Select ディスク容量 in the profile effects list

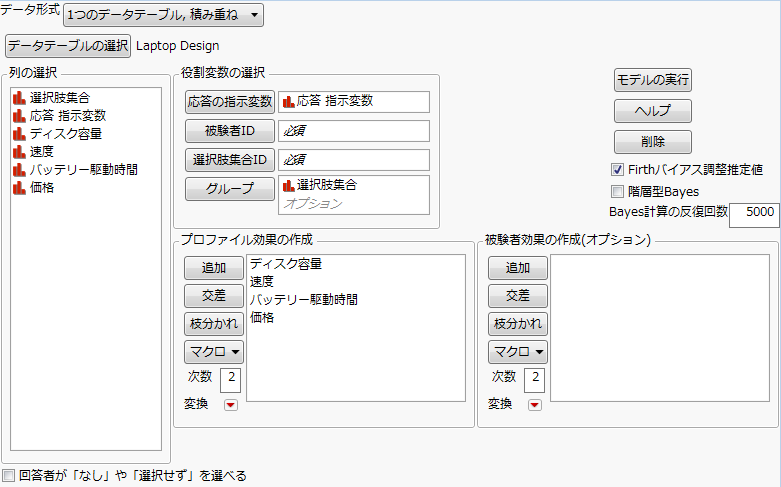(x=286, y=264)
